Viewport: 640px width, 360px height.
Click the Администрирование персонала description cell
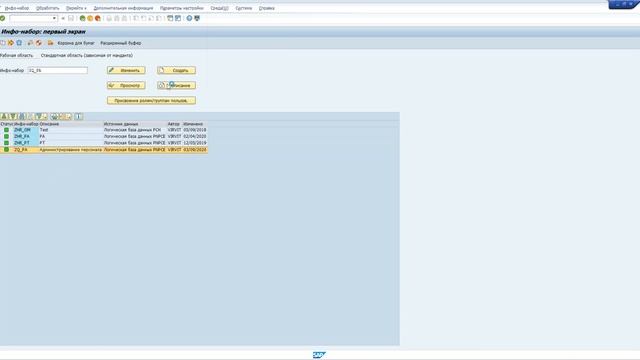coord(71,150)
